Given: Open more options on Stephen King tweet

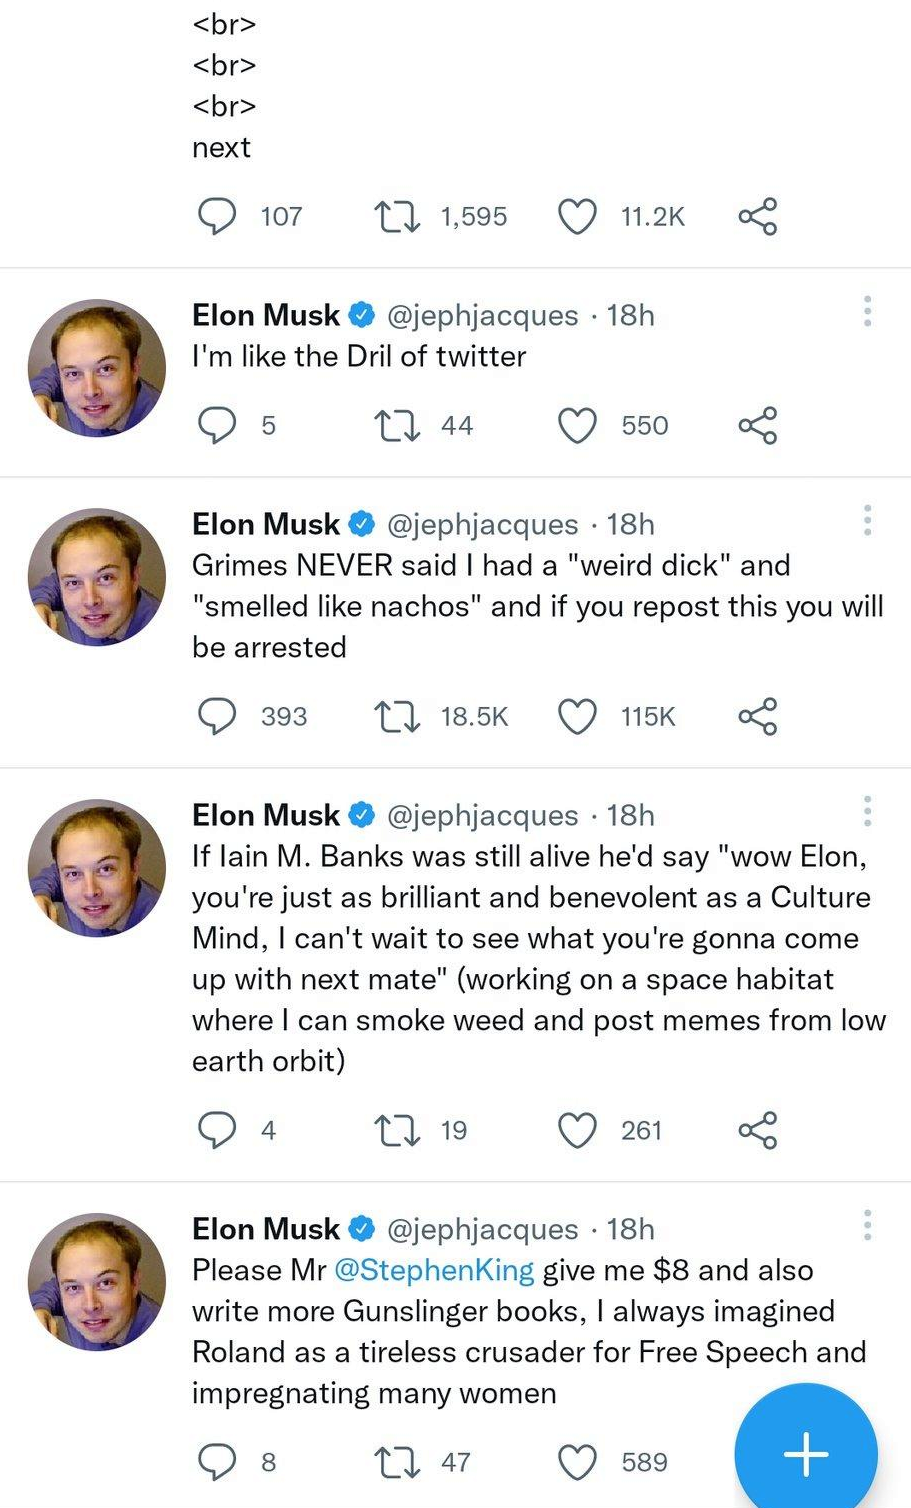Looking at the screenshot, I should pos(867,1225).
